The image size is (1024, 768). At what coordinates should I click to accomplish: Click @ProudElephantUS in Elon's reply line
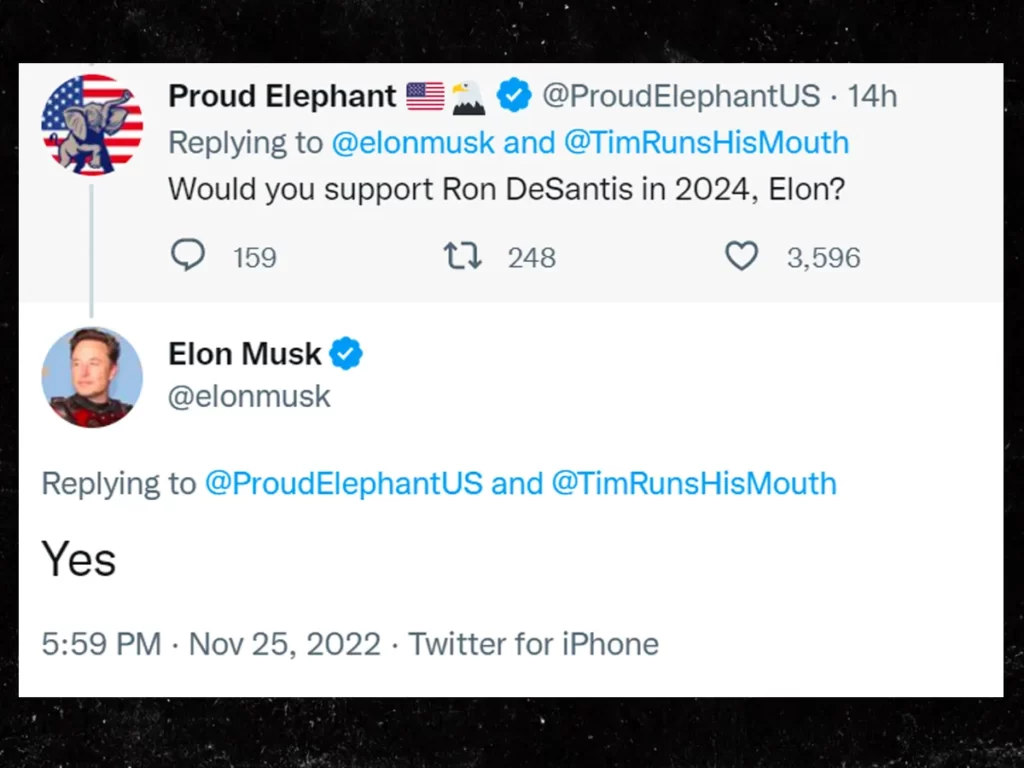click(343, 484)
